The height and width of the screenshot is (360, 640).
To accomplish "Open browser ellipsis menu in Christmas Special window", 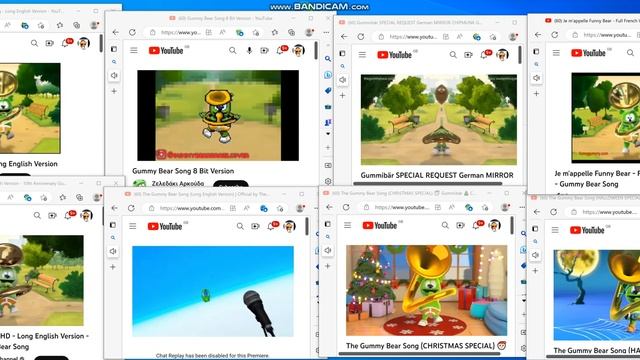I will point(522,207).
